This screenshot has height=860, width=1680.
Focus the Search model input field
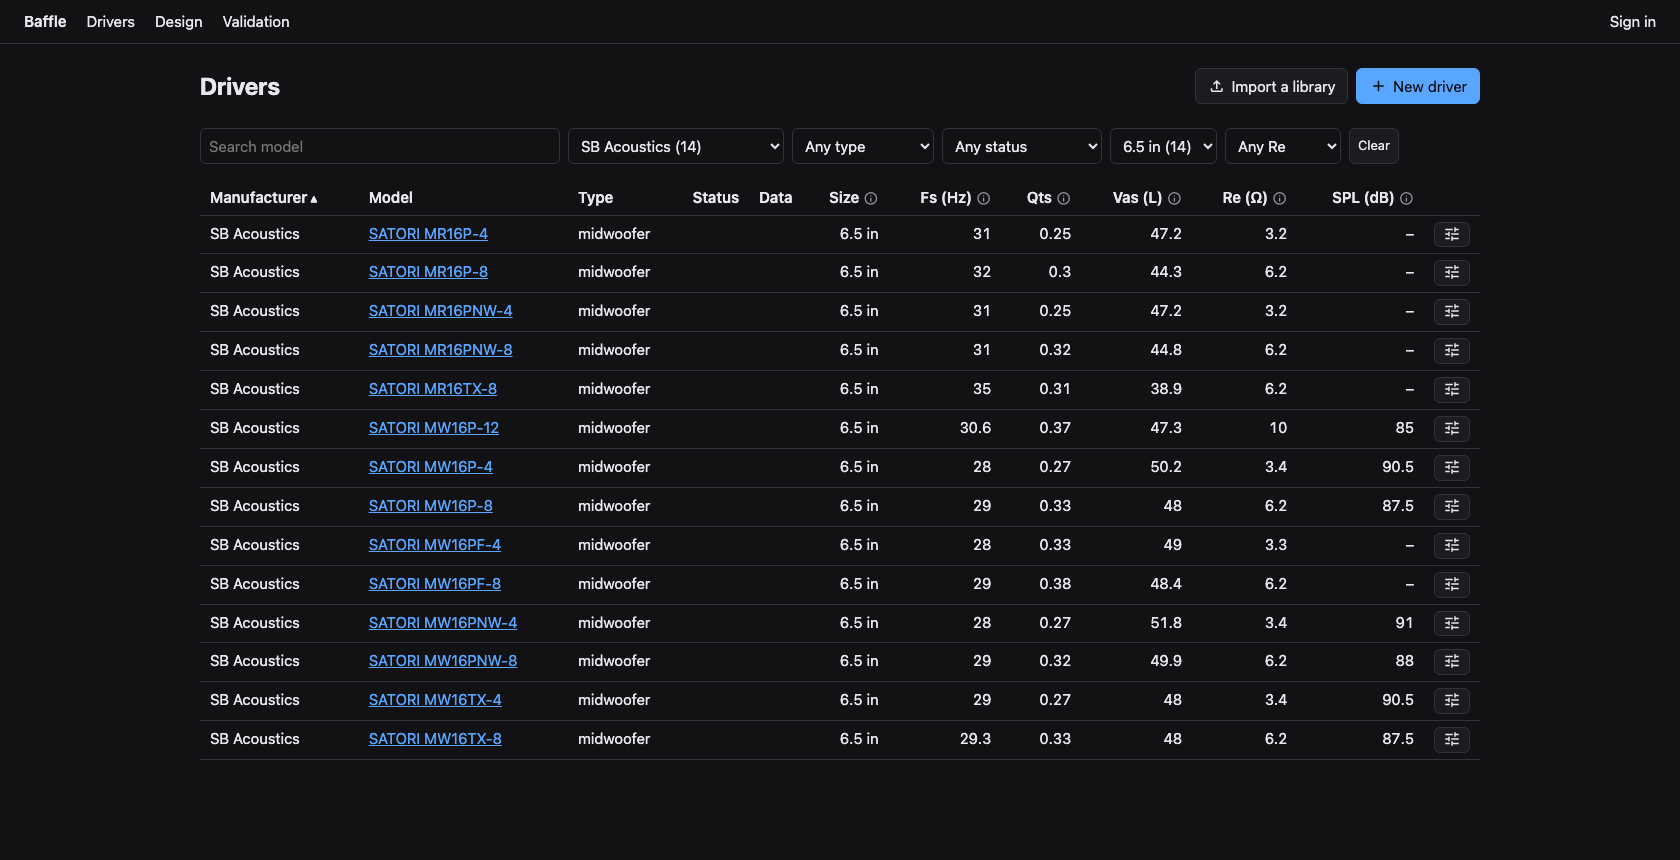coord(380,146)
